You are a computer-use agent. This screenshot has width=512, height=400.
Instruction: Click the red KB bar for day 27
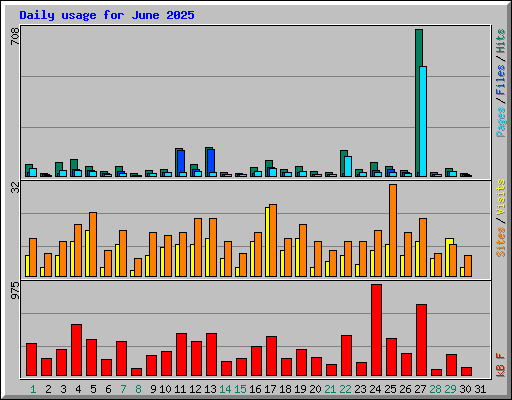tap(421, 340)
